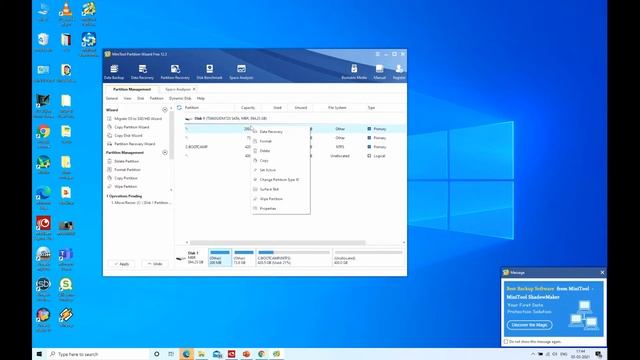Click the Windows Start button
640x360 pixels.
39,354
